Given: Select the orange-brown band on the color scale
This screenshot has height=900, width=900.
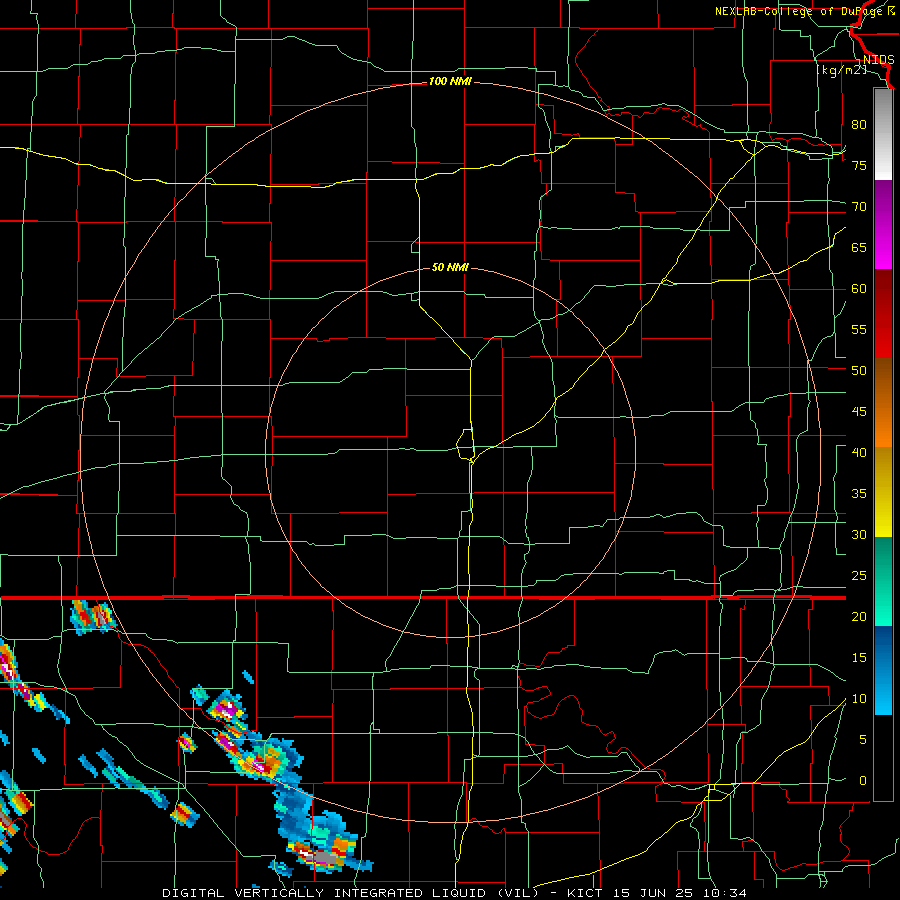Looking at the screenshot, I should [883, 403].
